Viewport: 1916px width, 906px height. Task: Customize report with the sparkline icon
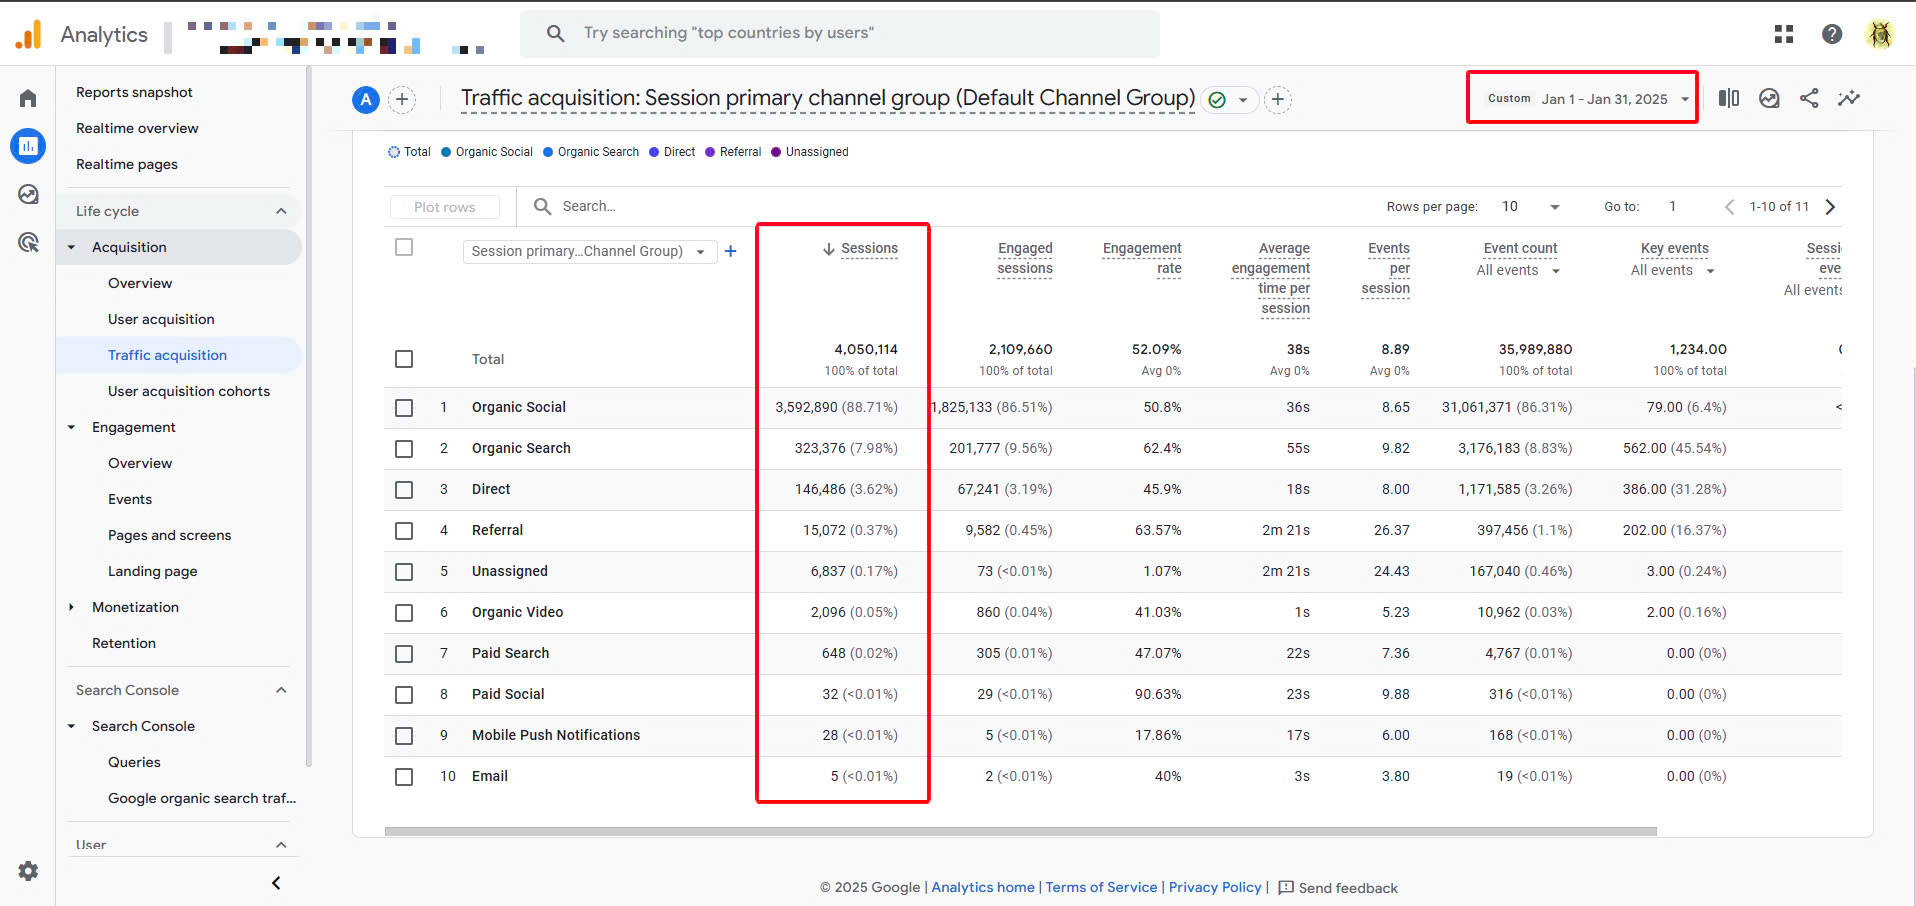coord(1849,98)
